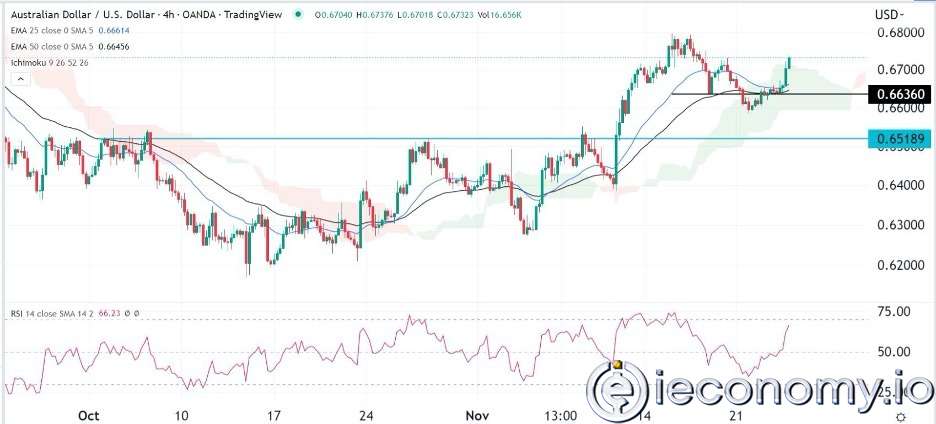This screenshot has width=936, height=424.
Task: Click the 75.00 RSI scale label
Action: coord(893,312)
